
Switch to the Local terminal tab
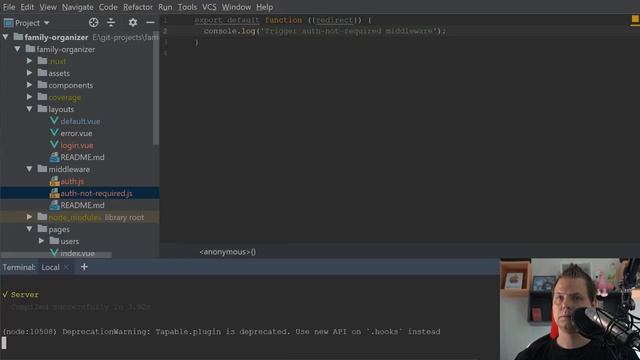click(x=50, y=267)
